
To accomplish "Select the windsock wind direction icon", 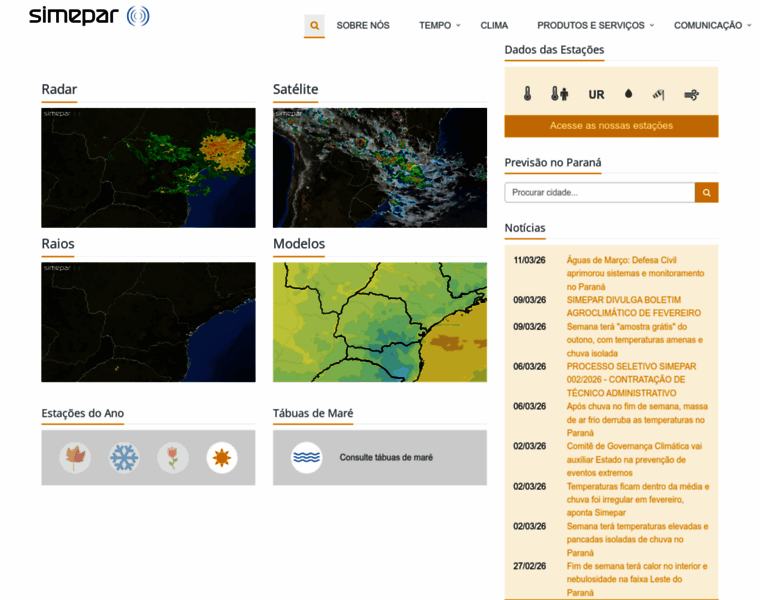I will tap(658, 94).
